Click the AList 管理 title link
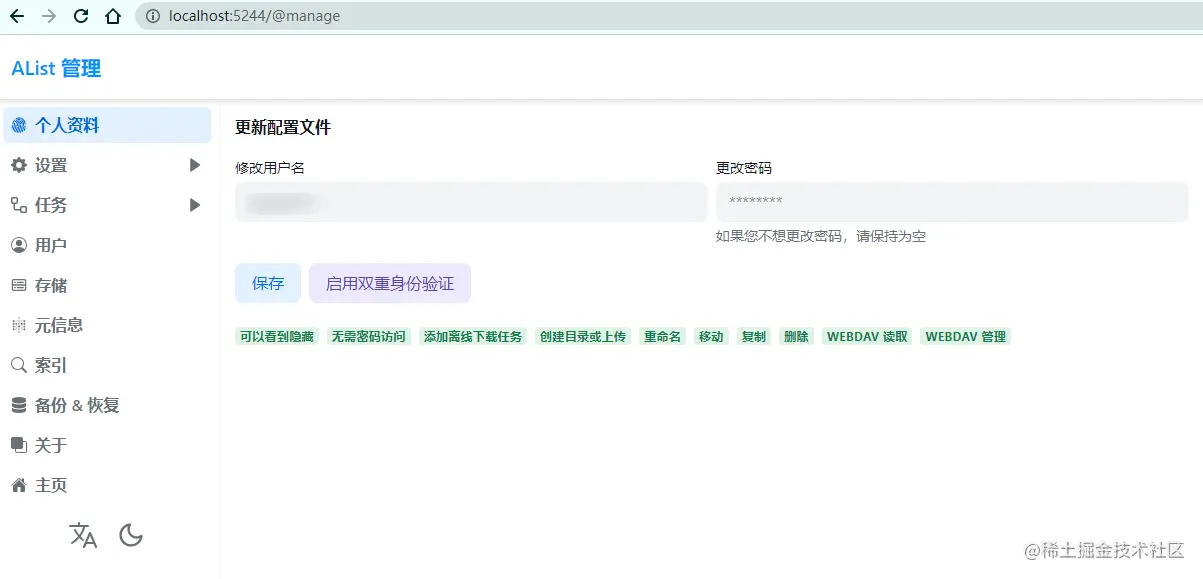The height and width of the screenshot is (579, 1203). pyautogui.click(x=56, y=68)
